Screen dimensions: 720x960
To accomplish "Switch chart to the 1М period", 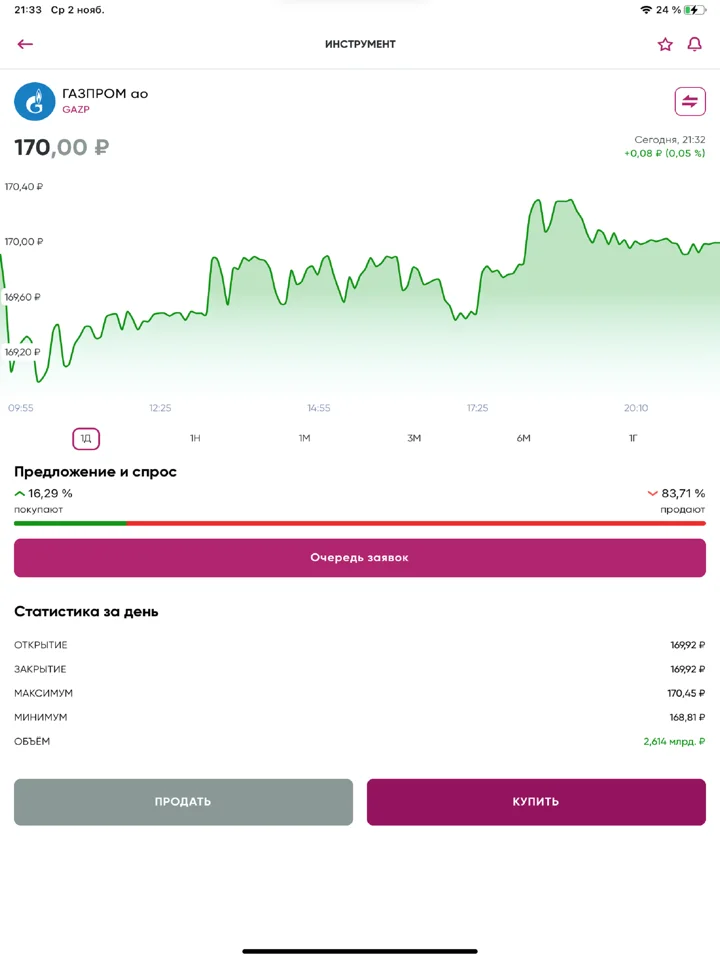I will pos(304,438).
